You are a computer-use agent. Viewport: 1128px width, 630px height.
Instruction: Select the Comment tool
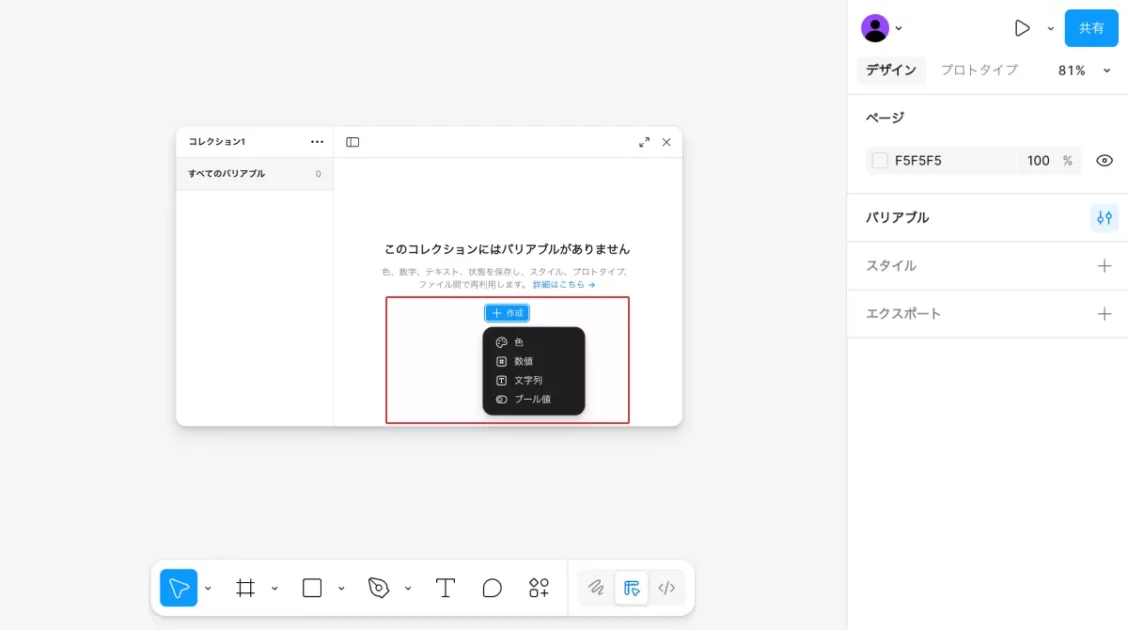tap(492, 588)
